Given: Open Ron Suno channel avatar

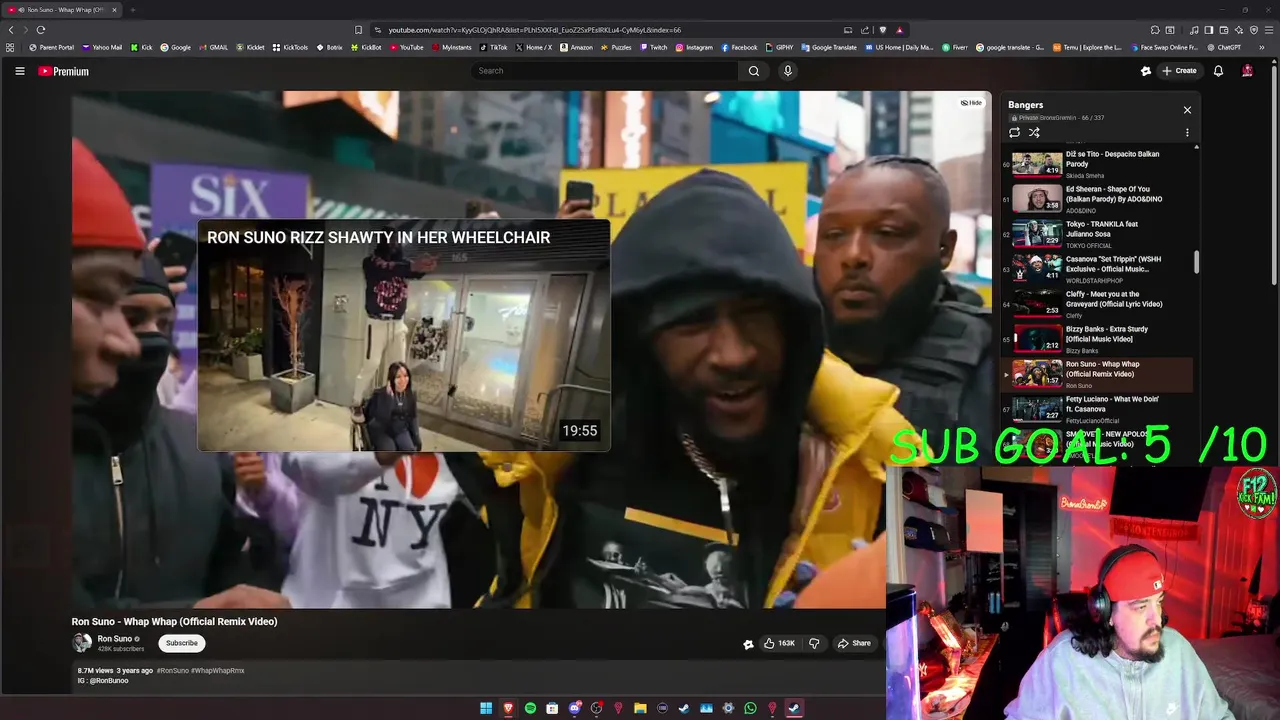Looking at the screenshot, I should pyautogui.click(x=82, y=643).
